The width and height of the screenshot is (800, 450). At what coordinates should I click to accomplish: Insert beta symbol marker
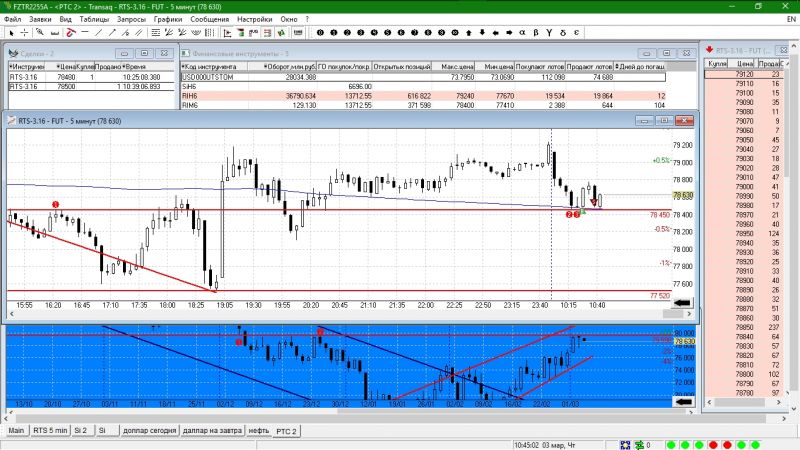(536, 33)
